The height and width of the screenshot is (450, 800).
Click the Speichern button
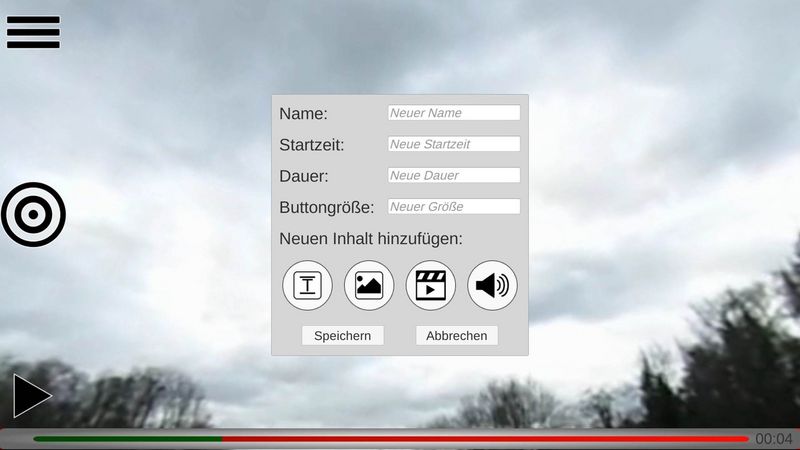pos(342,336)
